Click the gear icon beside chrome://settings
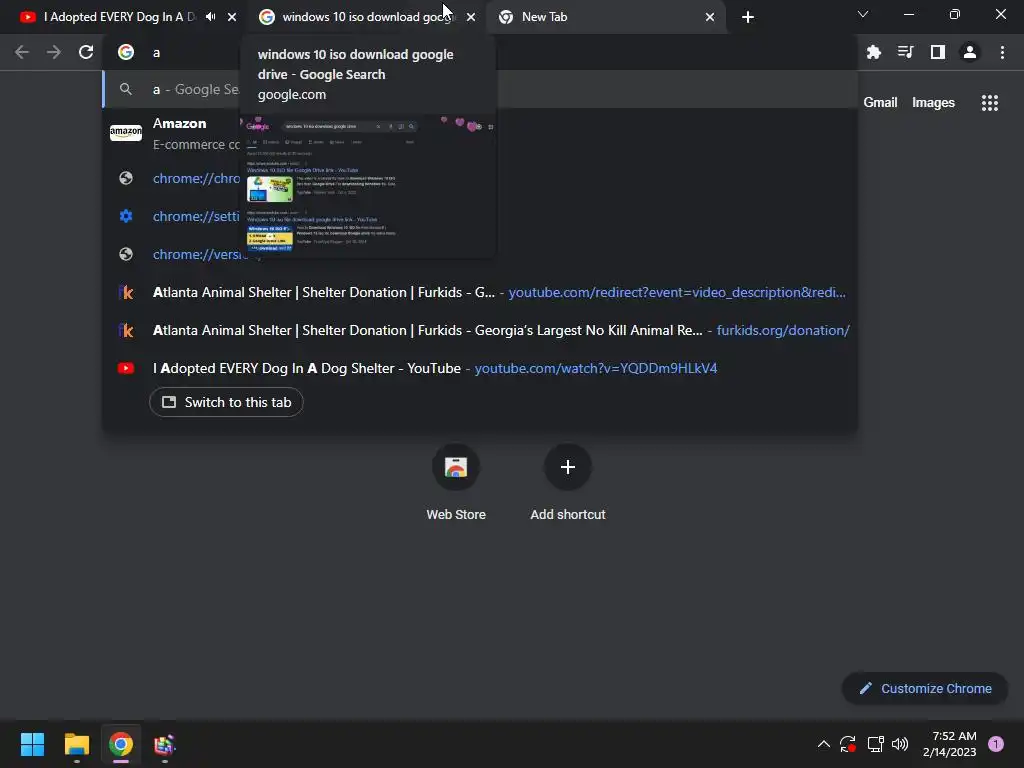Screen dimensions: 1024x768 [126, 216]
